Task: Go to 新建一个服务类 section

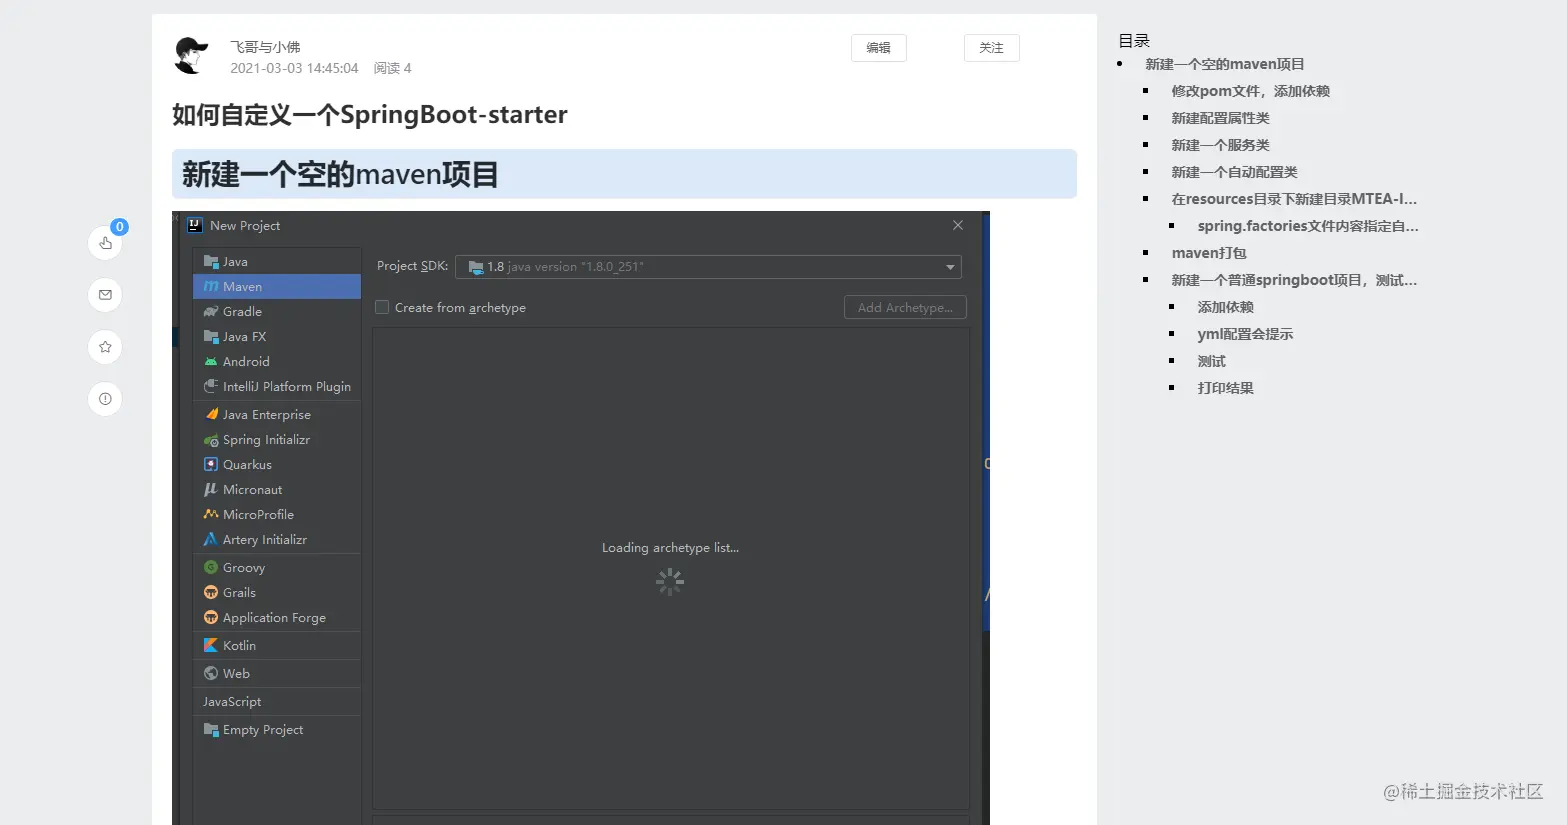Action: coord(1221,145)
